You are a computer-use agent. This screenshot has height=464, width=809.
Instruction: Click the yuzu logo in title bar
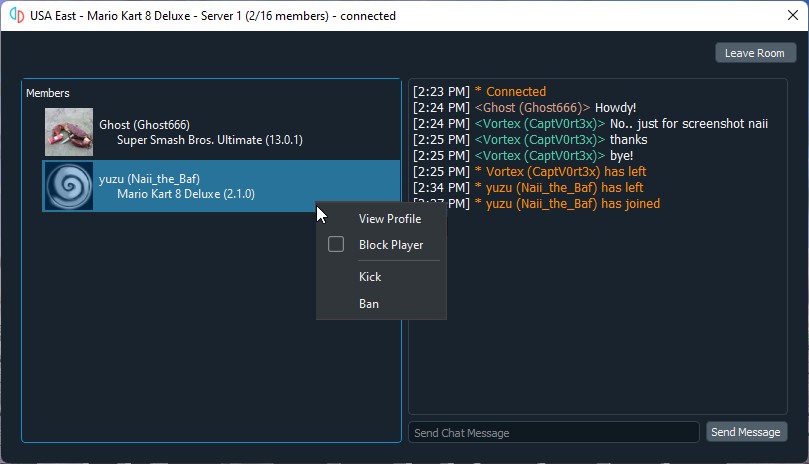pos(17,15)
